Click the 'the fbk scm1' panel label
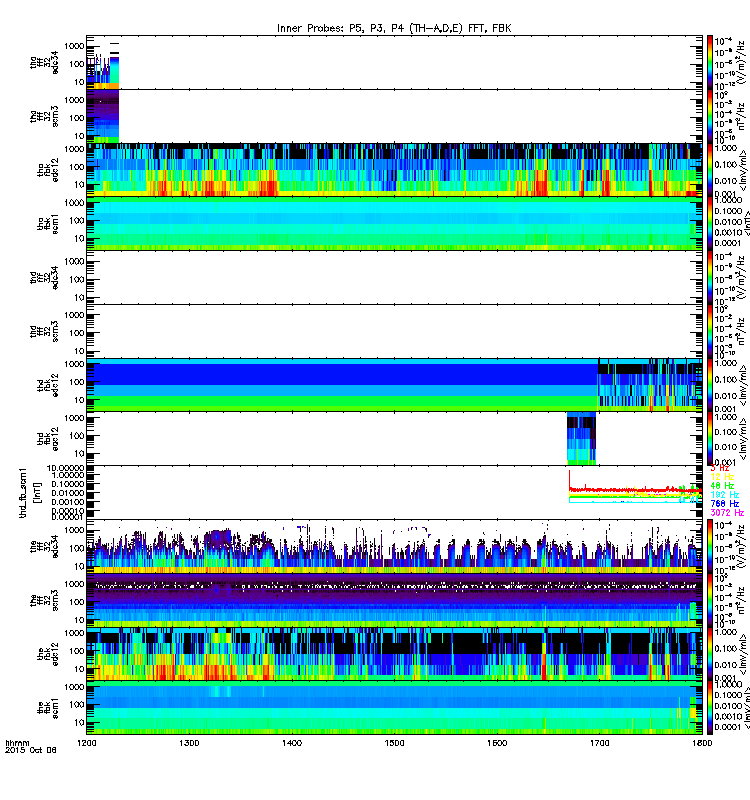The height and width of the screenshot is (800, 750). tap(47, 708)
